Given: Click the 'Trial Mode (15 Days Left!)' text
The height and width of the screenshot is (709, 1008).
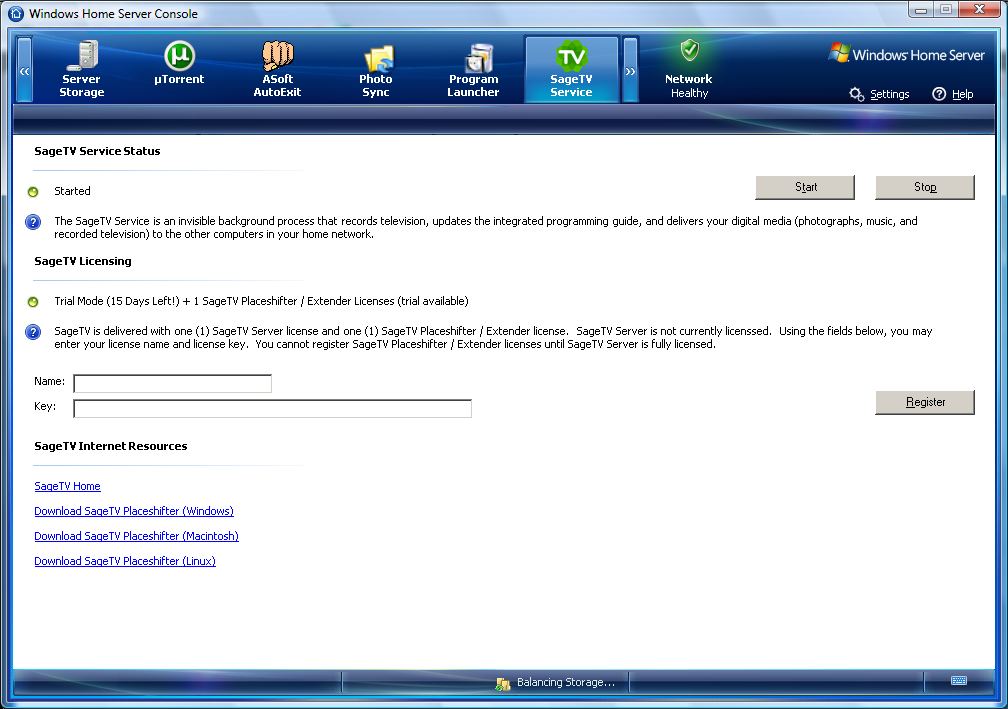Looking at the screenshot, I should [x=117, y=301].
